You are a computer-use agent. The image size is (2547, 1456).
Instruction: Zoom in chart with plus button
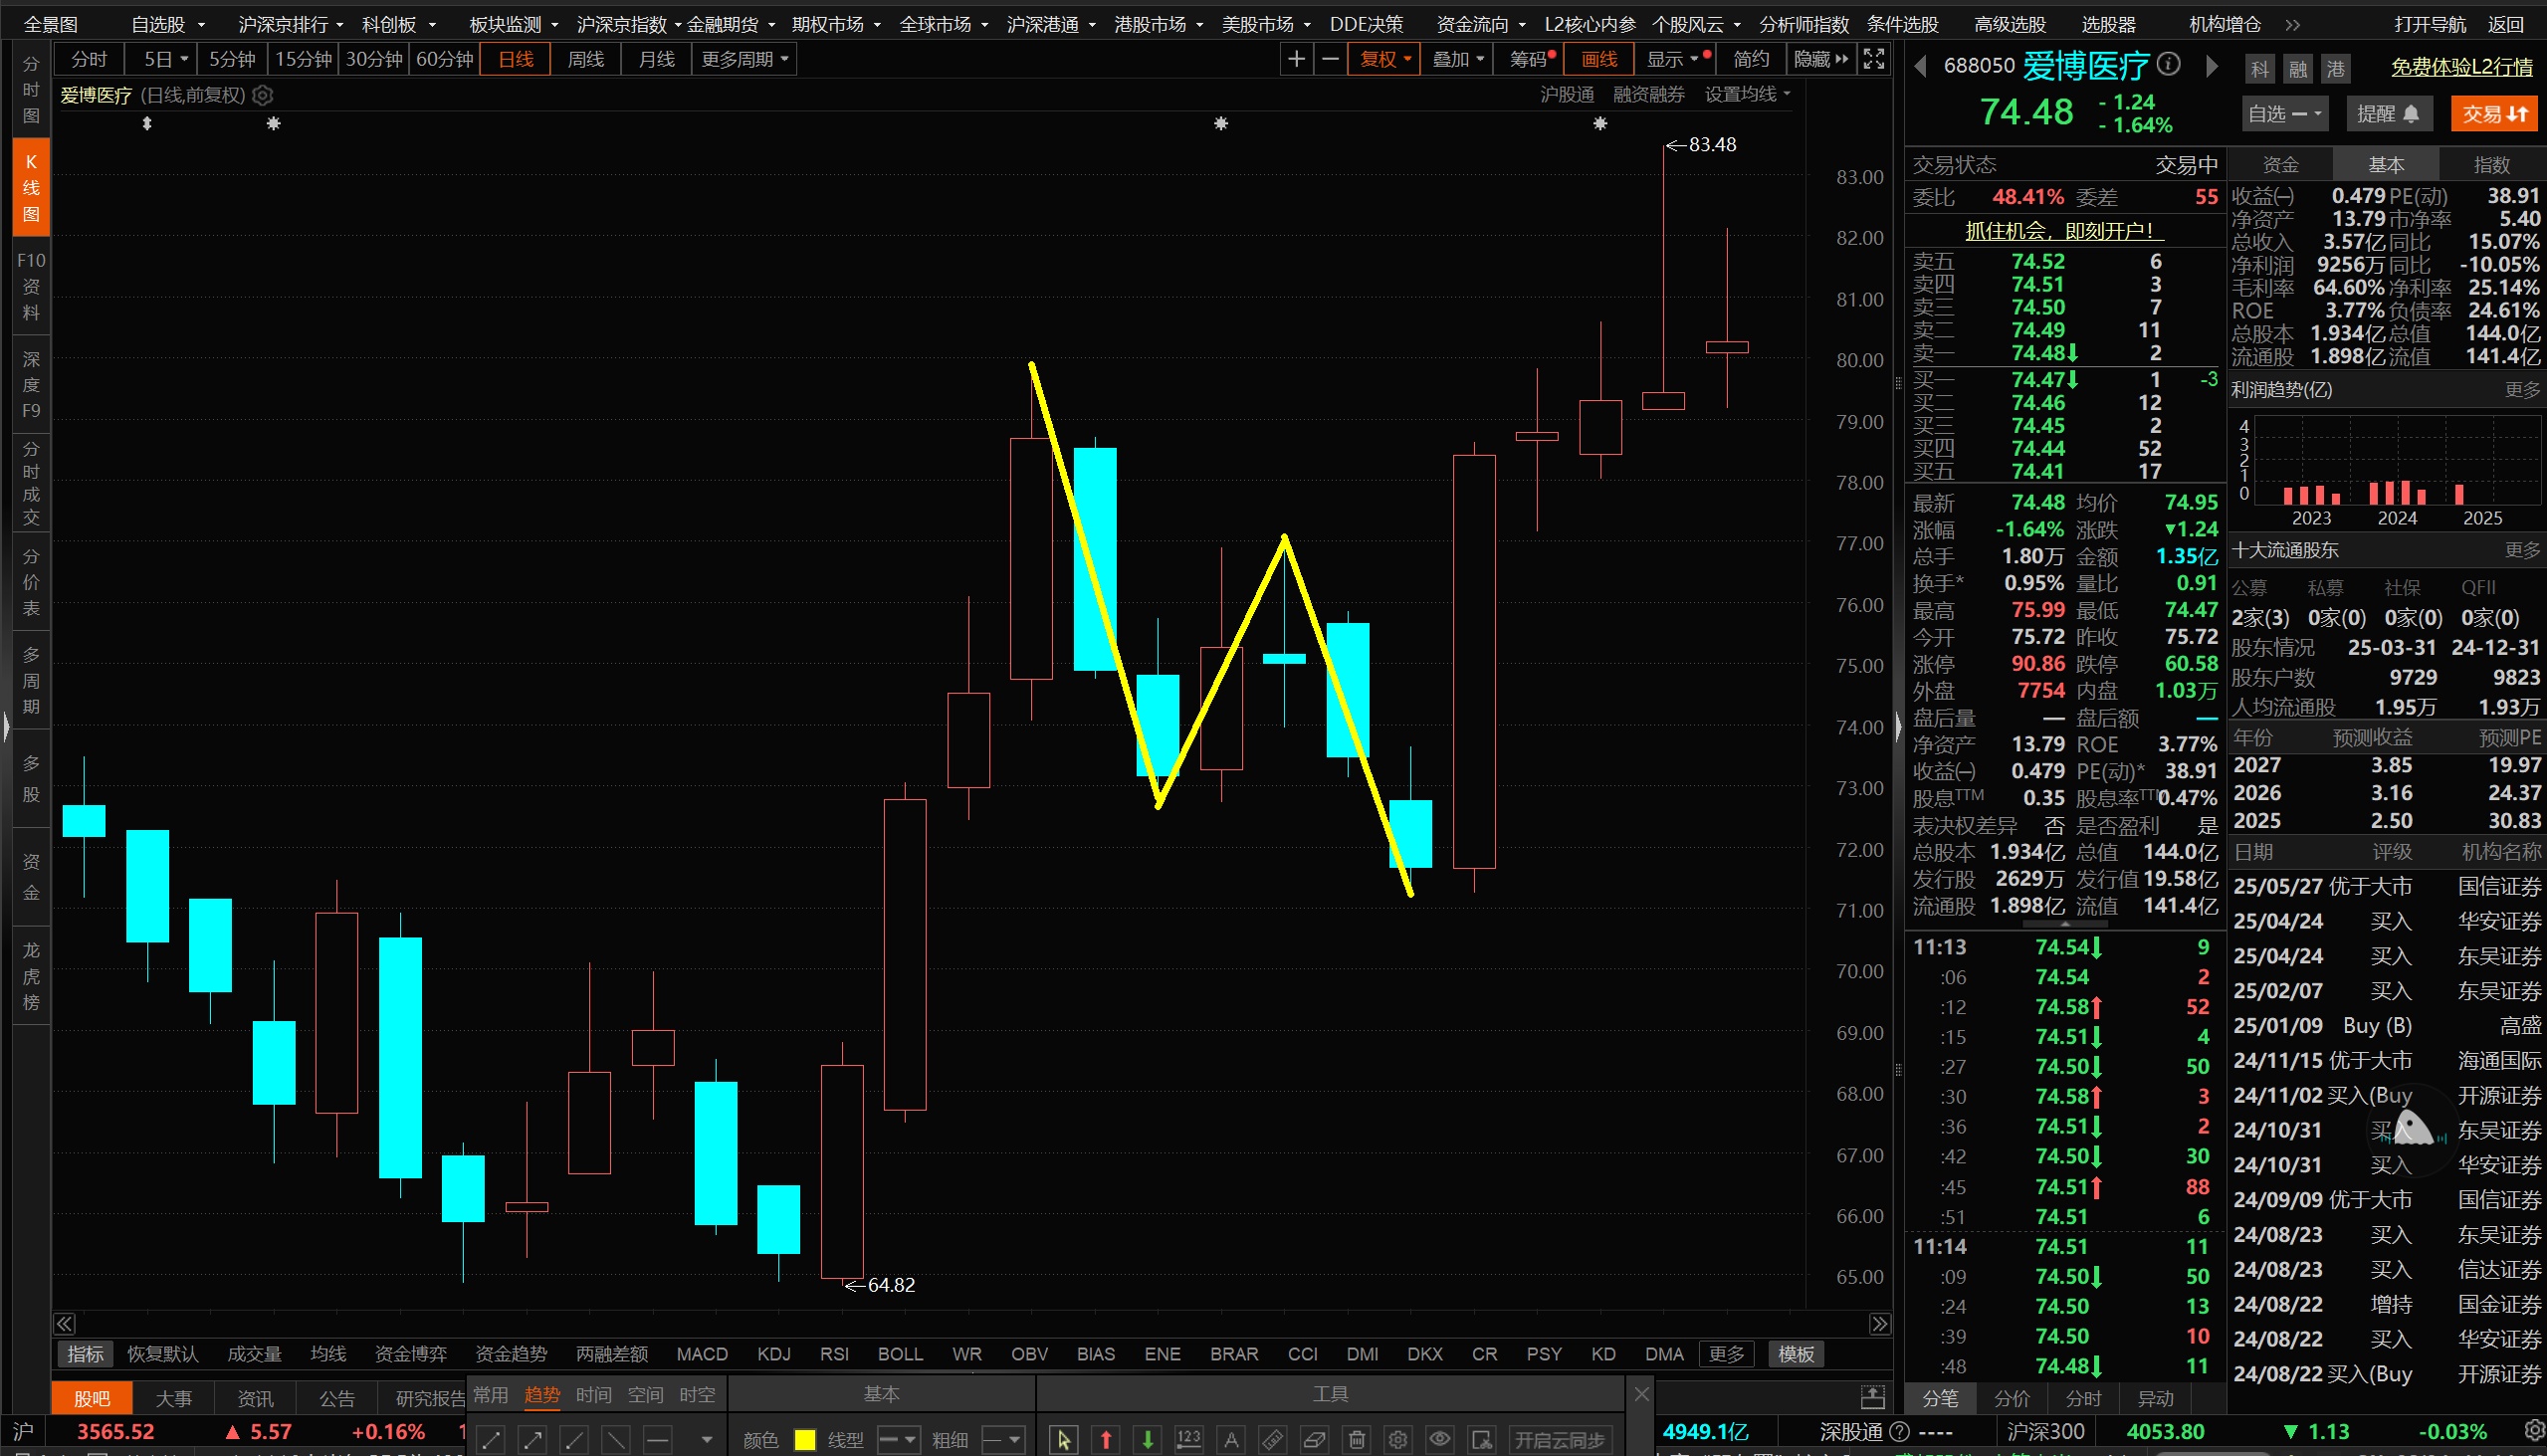tap(1296, 59)
